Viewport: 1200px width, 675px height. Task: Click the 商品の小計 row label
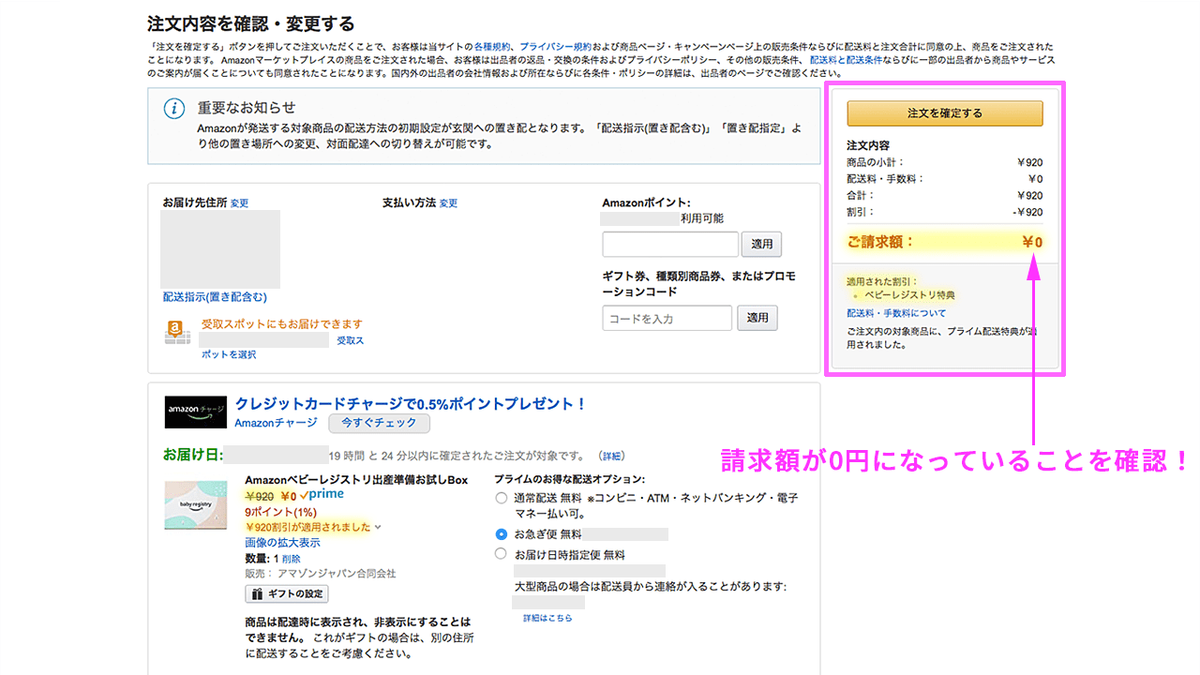tap(875, 162)
